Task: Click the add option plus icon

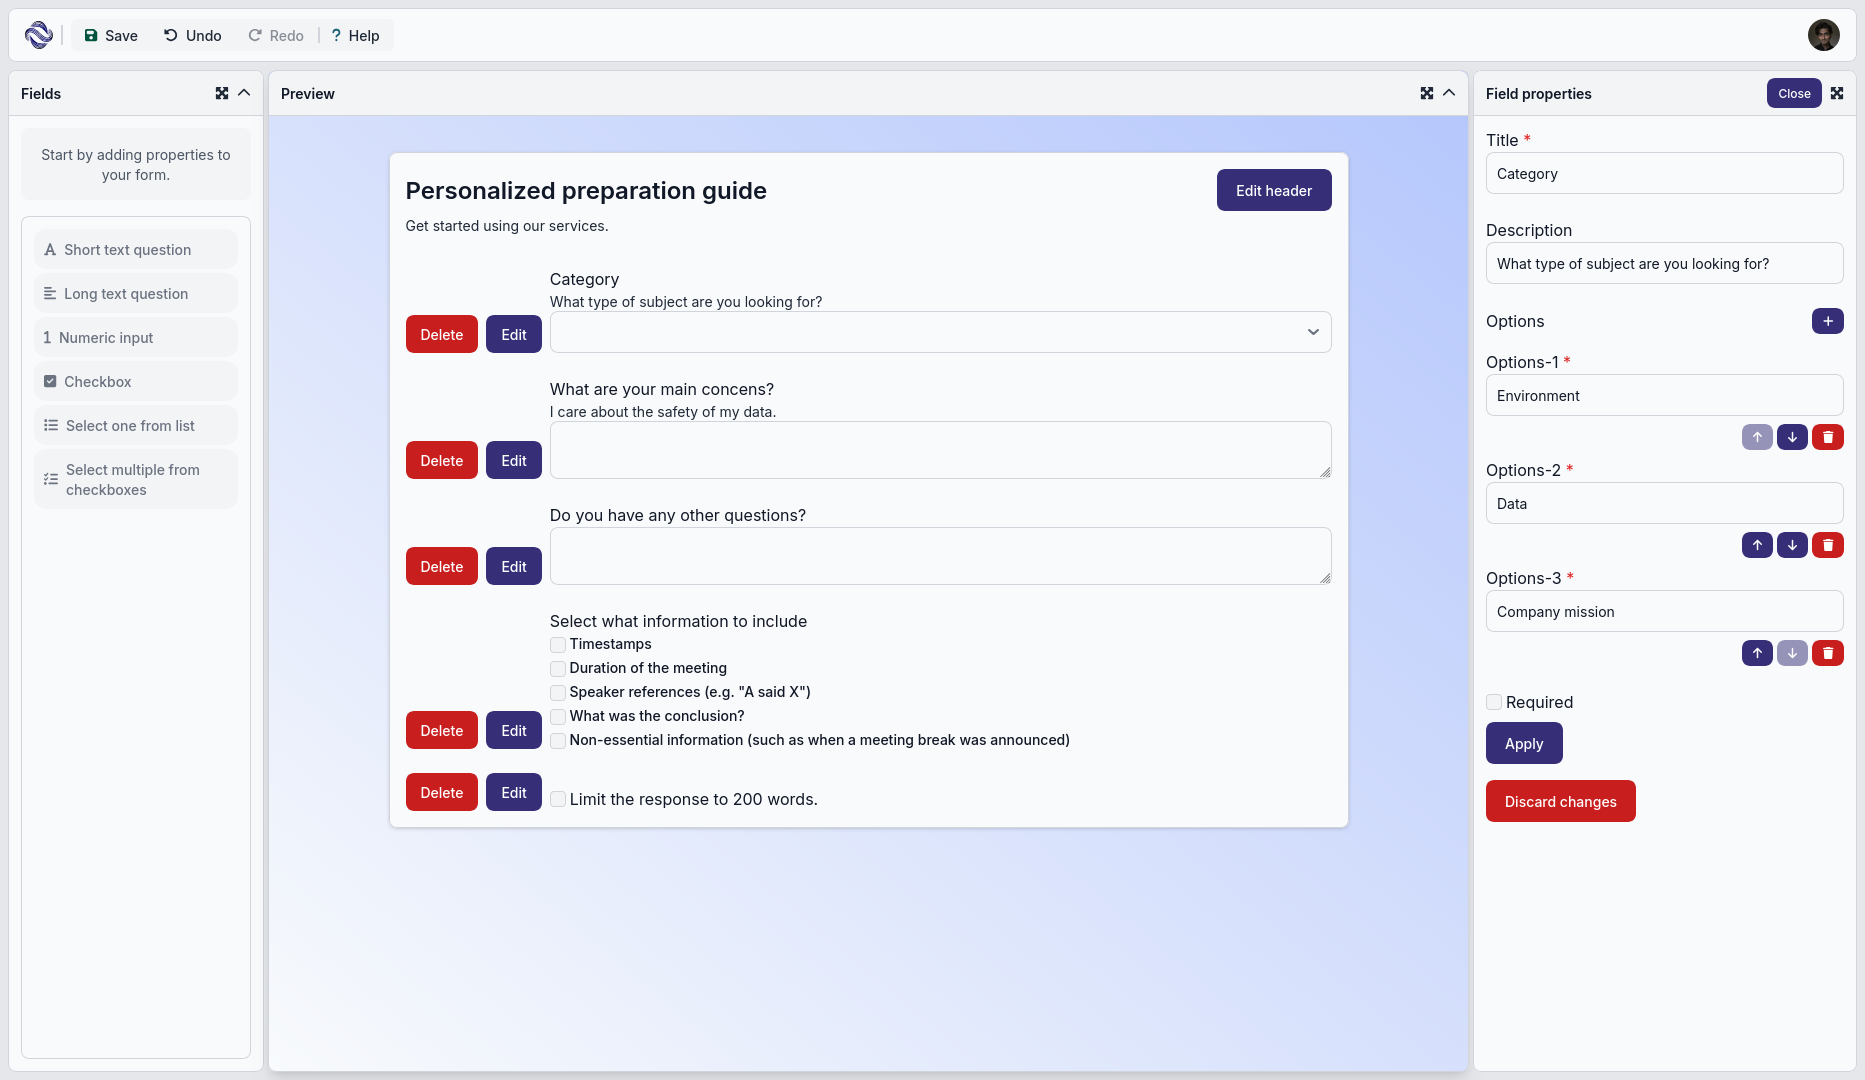Action: point(1827,321)
